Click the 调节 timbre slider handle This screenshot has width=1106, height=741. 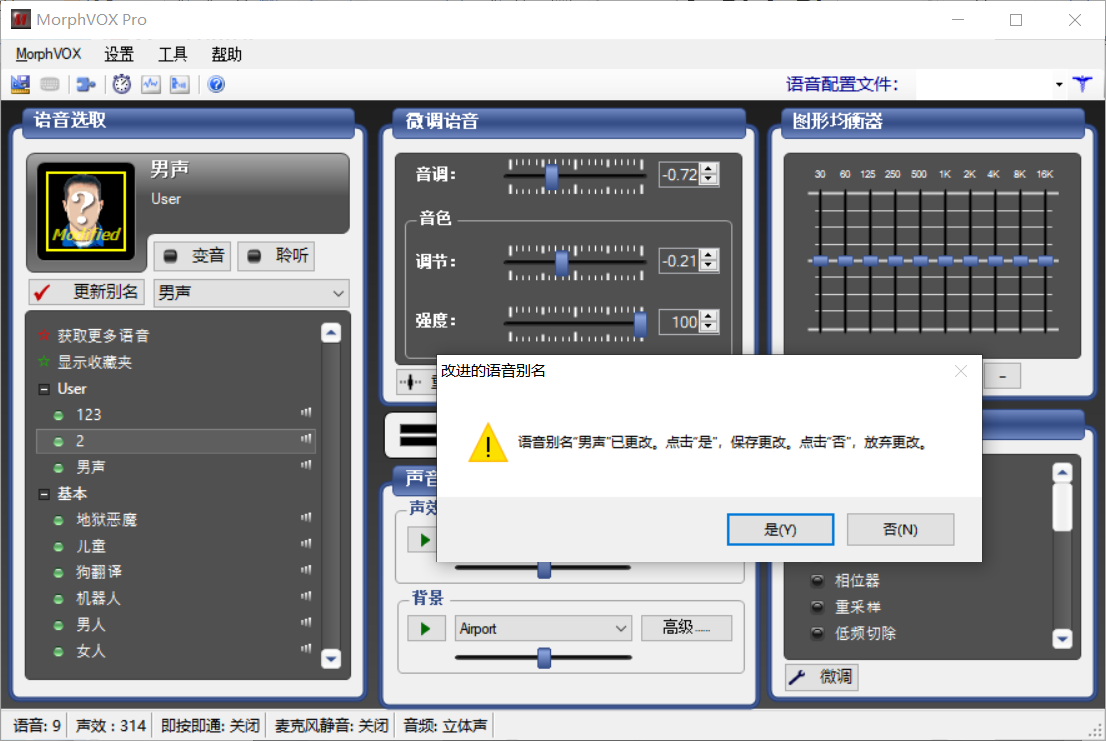coord(561,263)
